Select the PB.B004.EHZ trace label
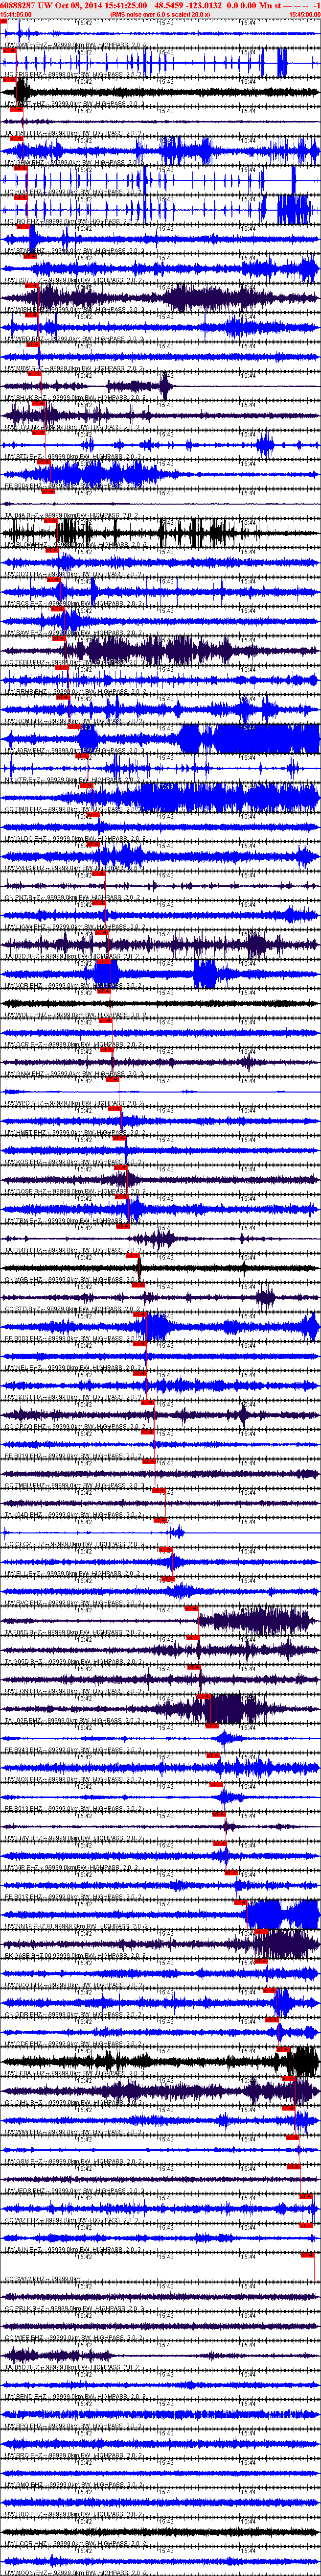Image resolution: width=321 pixels, height=2576 pixels. [75, 485]
